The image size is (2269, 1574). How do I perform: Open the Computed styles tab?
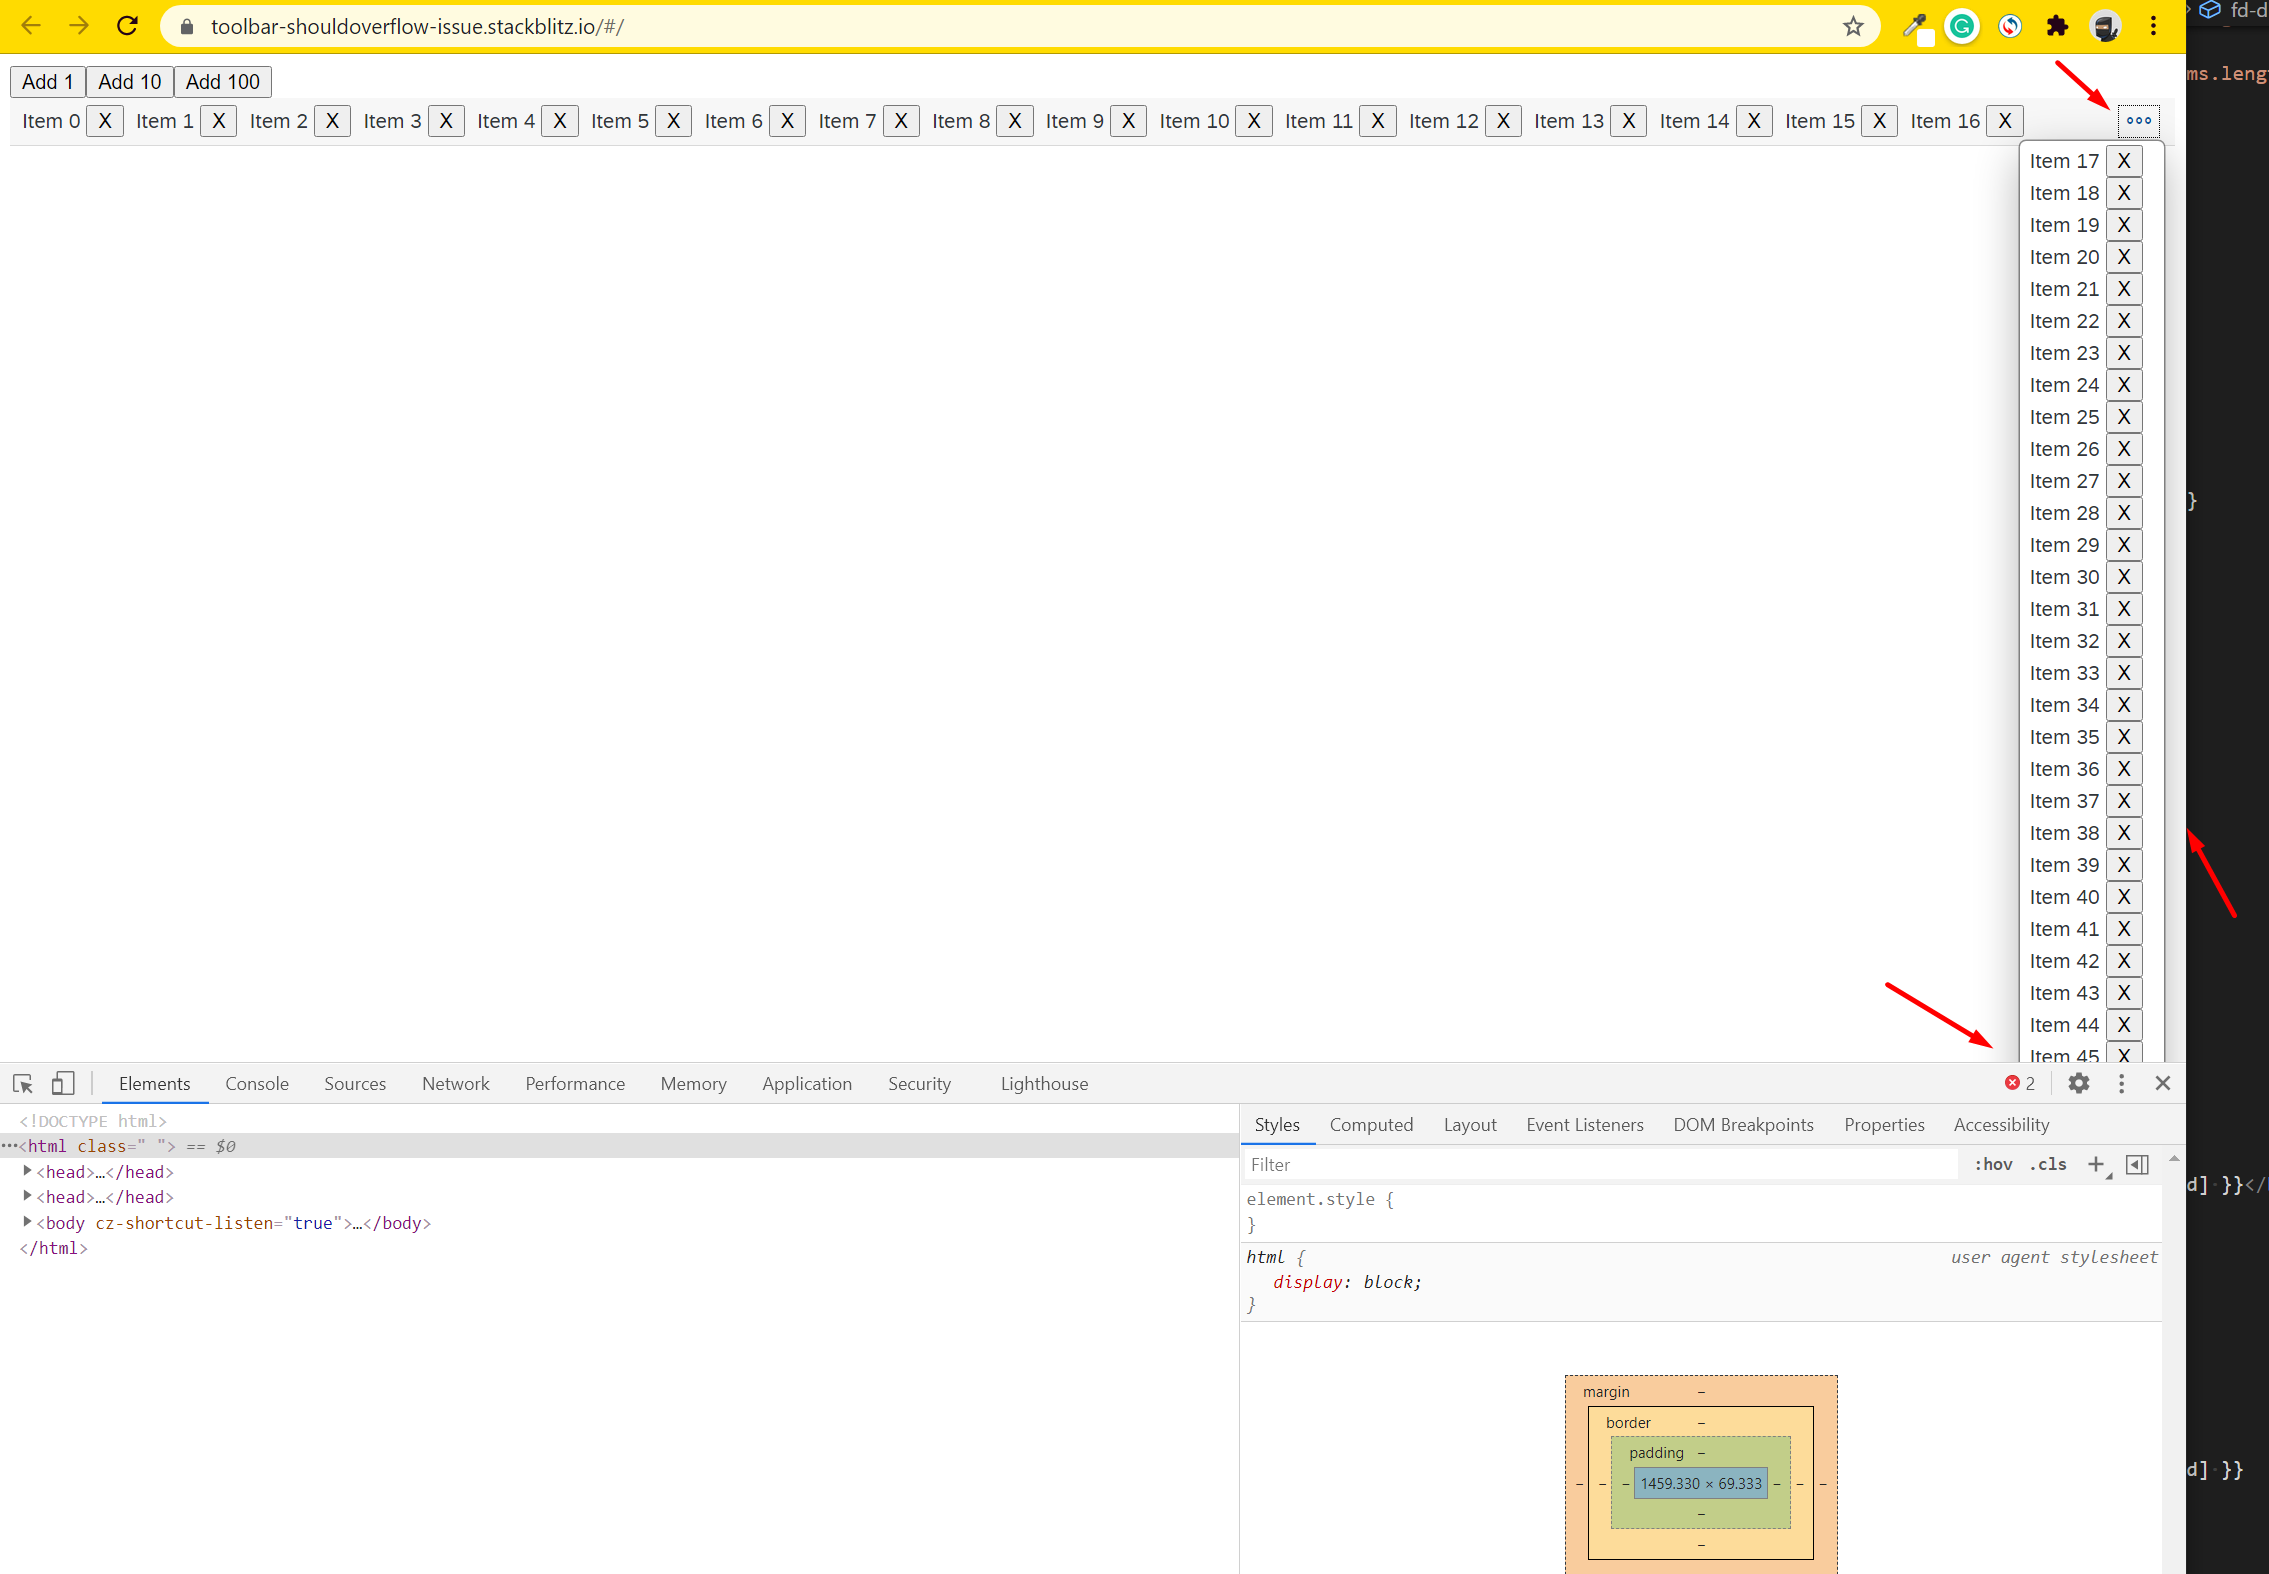pos(1371,1124)
